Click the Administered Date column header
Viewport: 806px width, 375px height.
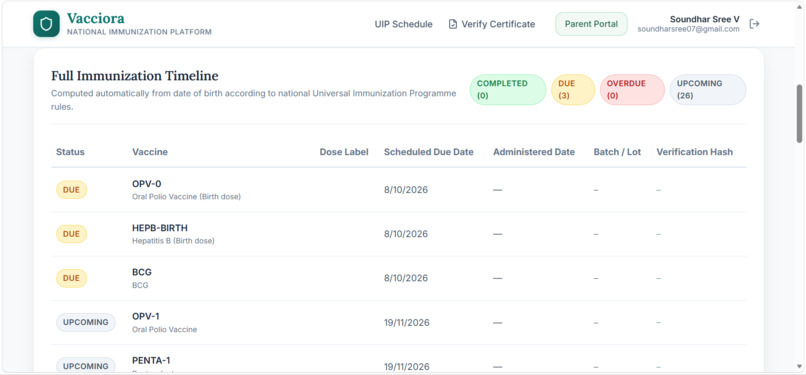pyautogui.click(x=534, y=152)
